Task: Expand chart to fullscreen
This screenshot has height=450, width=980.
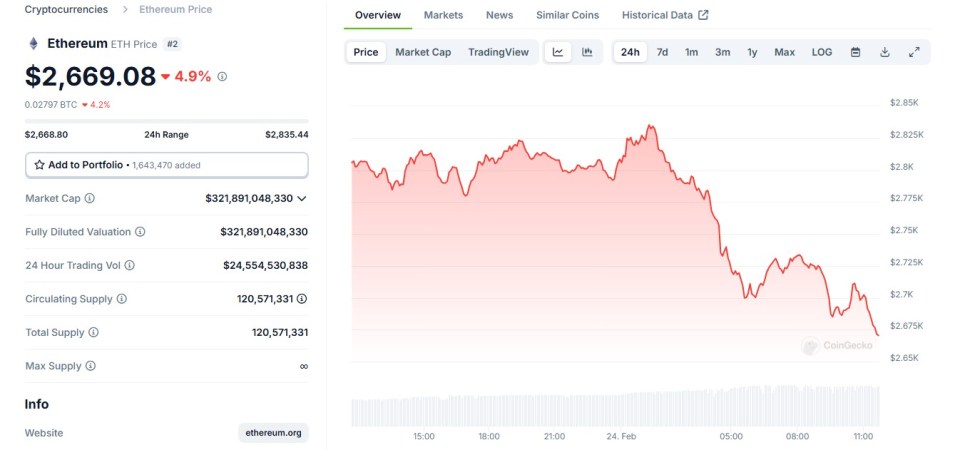Action: [914, 52]
